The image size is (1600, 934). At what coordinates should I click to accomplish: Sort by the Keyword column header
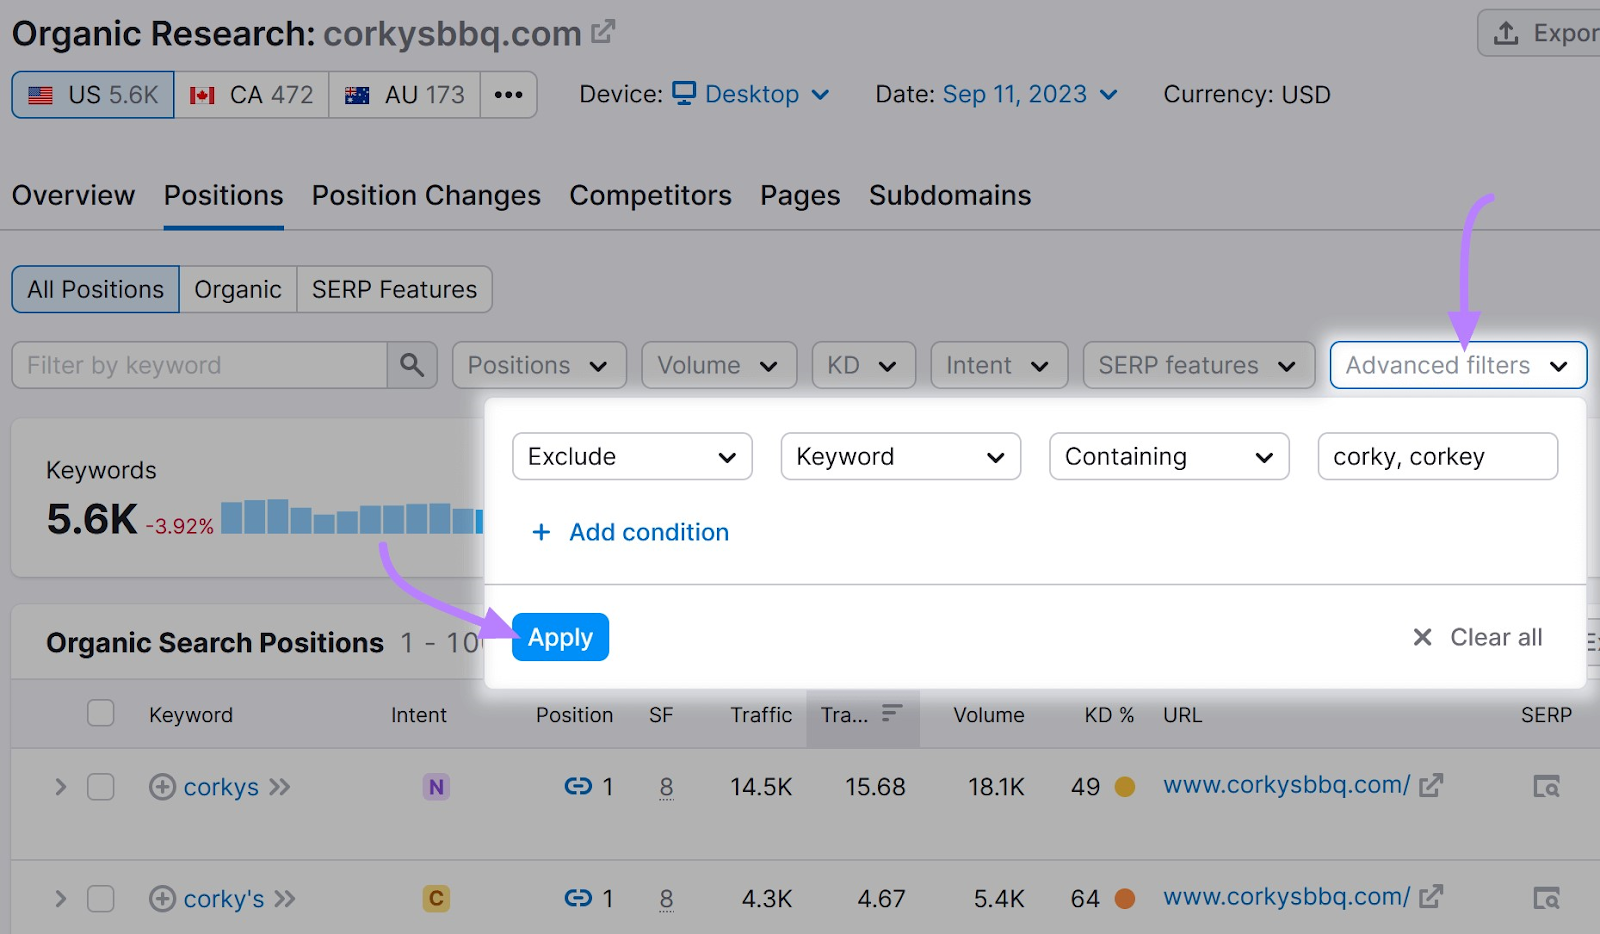coord(191,715)
